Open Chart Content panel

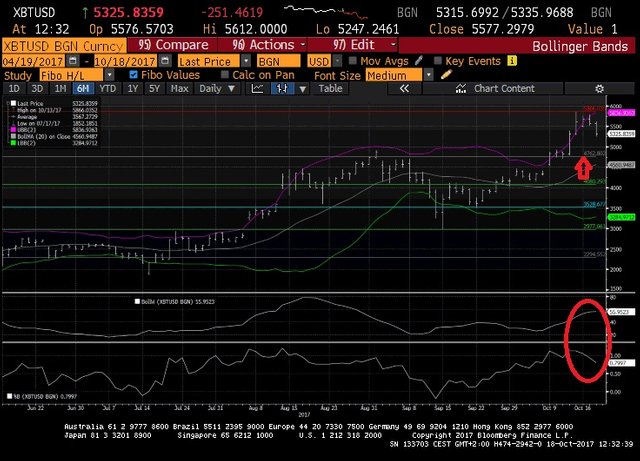tap(494, 89)
